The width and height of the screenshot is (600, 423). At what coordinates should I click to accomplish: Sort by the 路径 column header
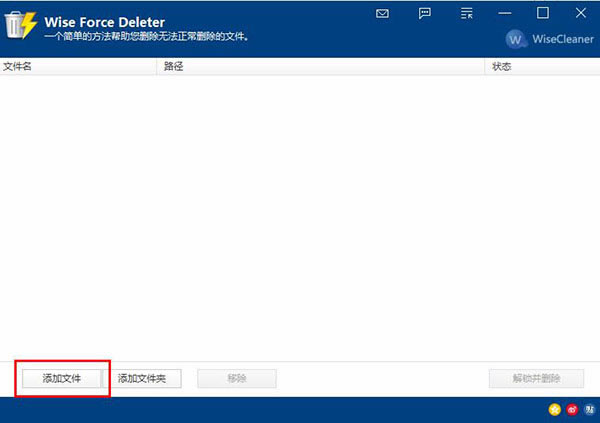(x=321, y=67)
